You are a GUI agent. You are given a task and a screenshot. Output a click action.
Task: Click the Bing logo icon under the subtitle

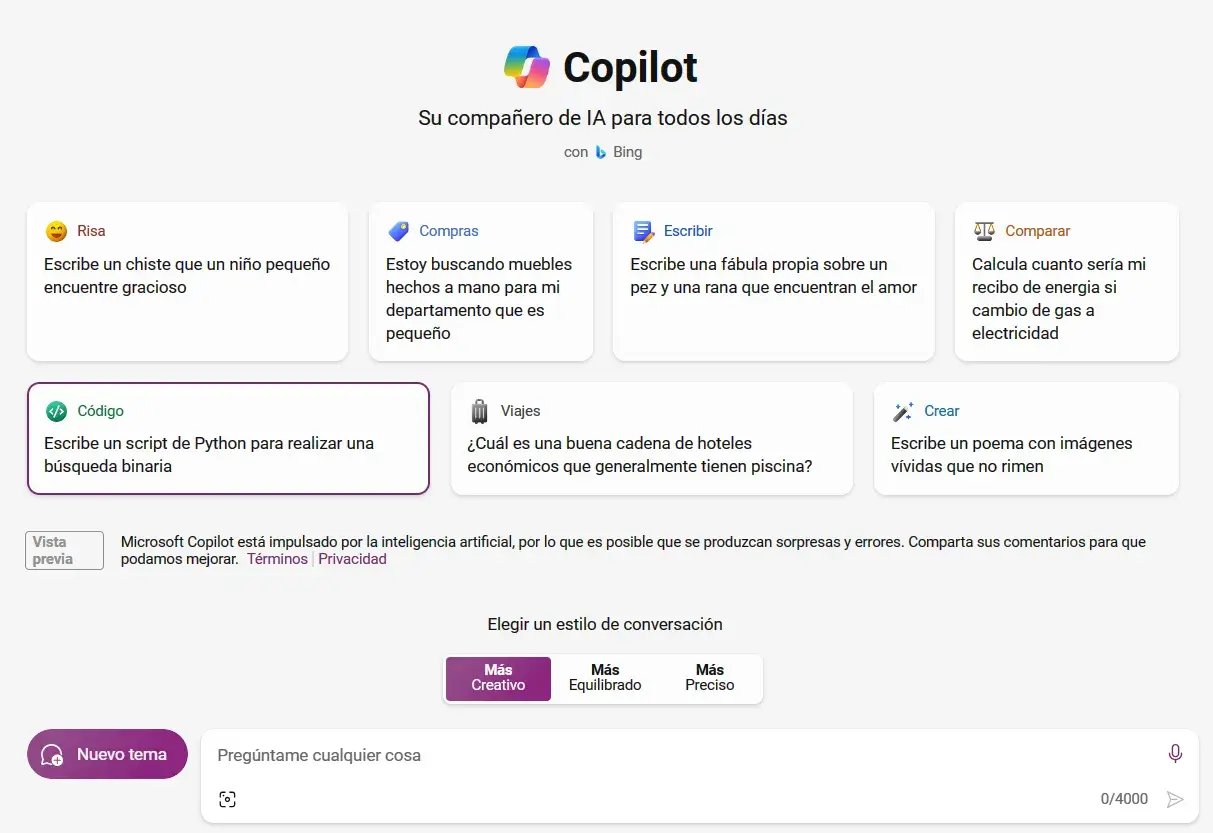601,152
